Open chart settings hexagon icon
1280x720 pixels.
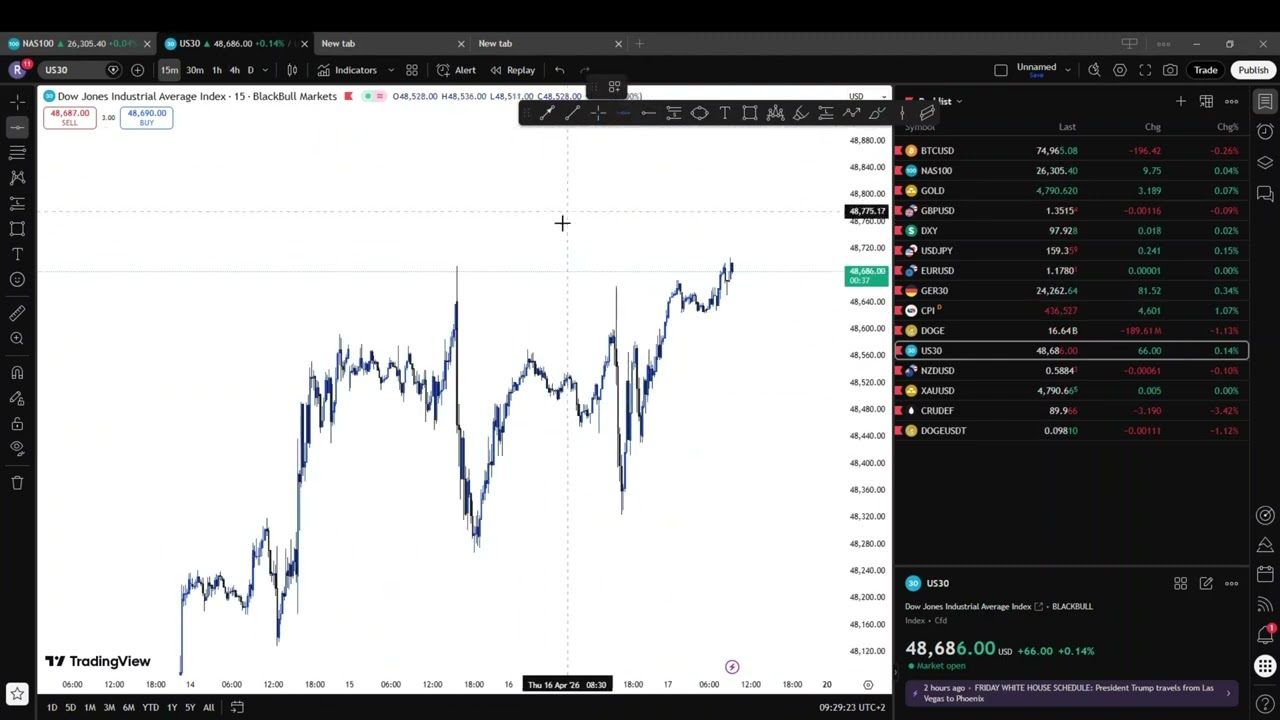(x=1120, y=70)
